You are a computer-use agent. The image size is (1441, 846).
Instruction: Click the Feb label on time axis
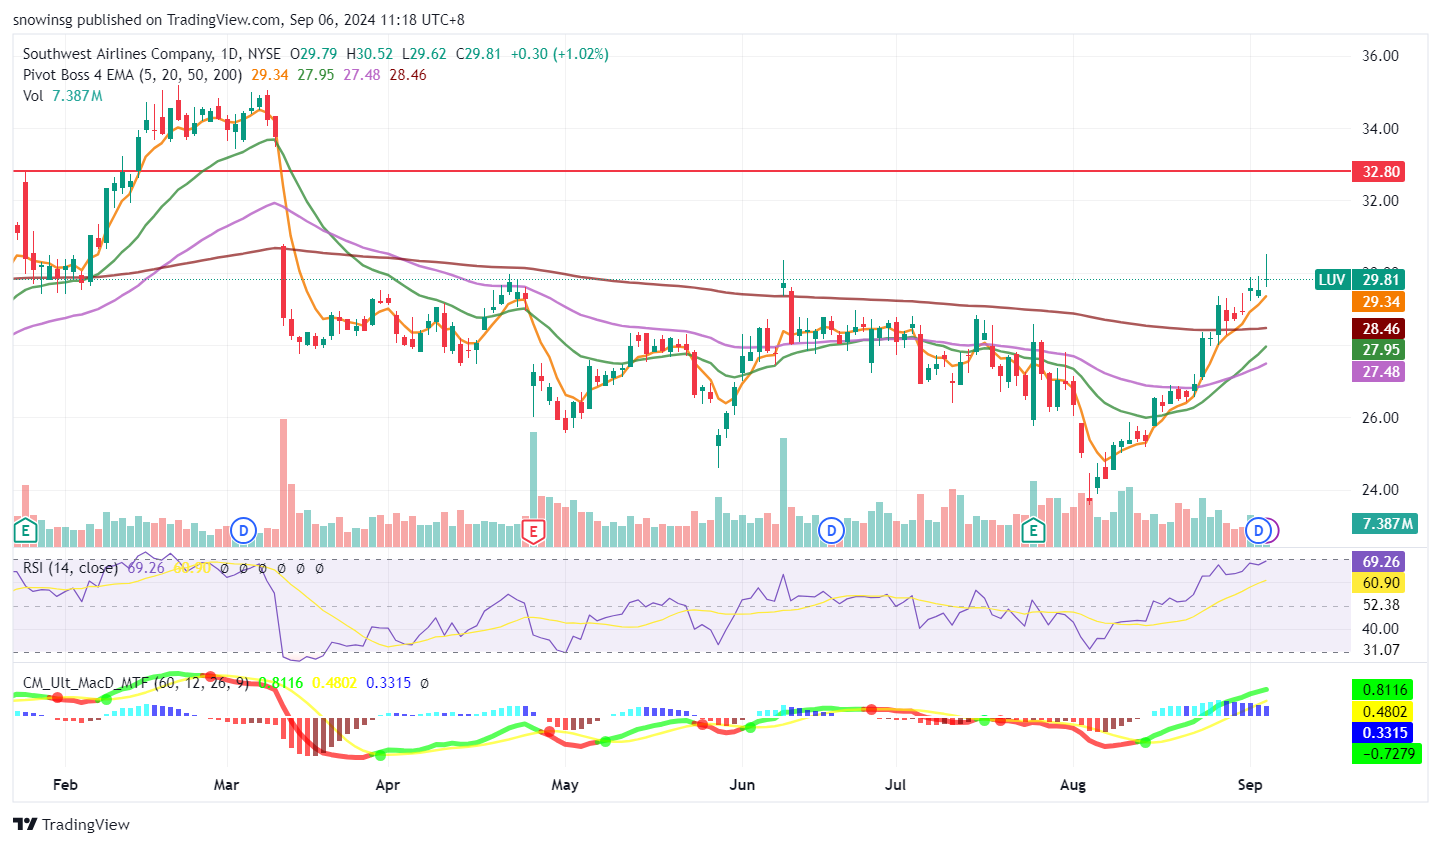coord(65,785)
